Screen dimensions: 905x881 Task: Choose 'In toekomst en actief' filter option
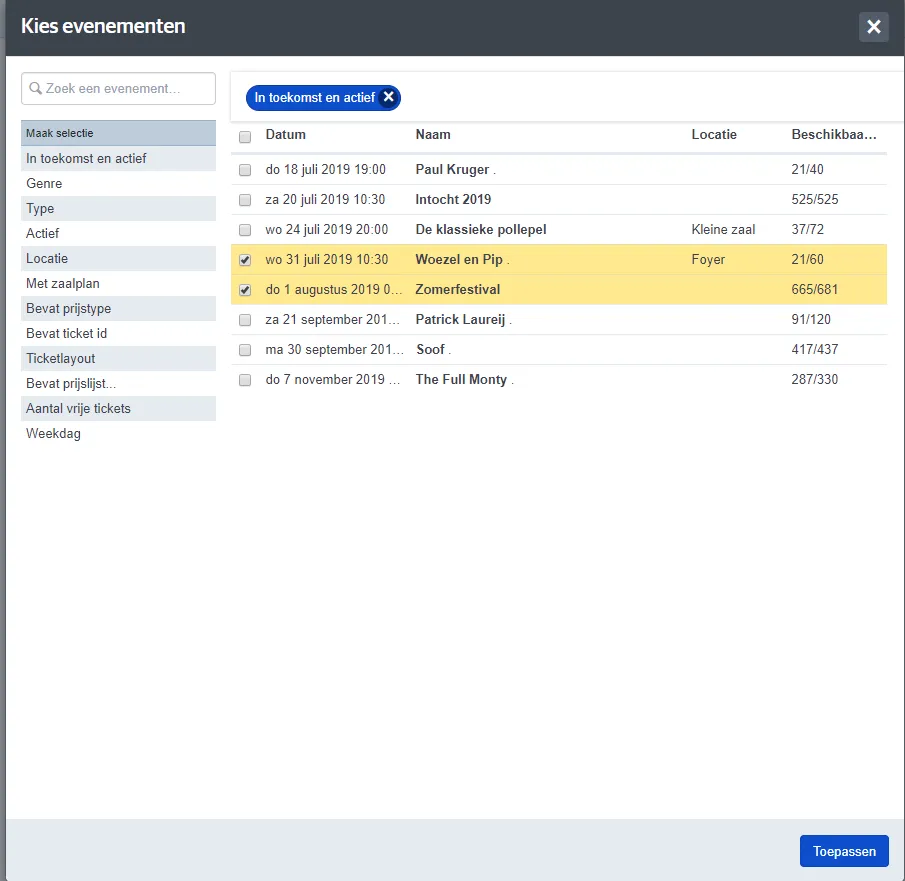pyautogui.click(x=118, y=158)
